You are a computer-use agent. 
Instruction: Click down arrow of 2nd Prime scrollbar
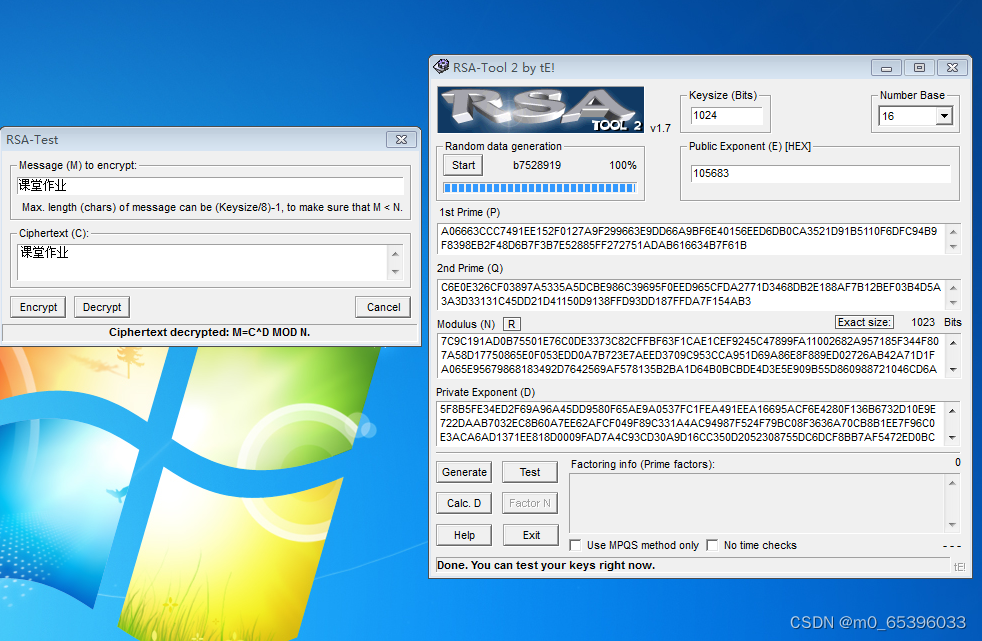click(953, 303)
